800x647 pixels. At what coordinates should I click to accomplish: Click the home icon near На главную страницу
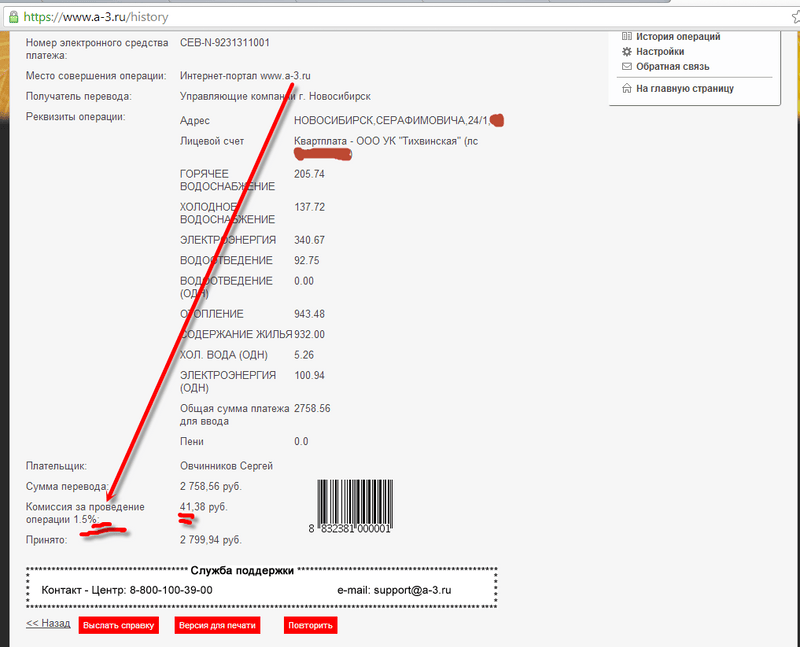[x=627, y=88]
